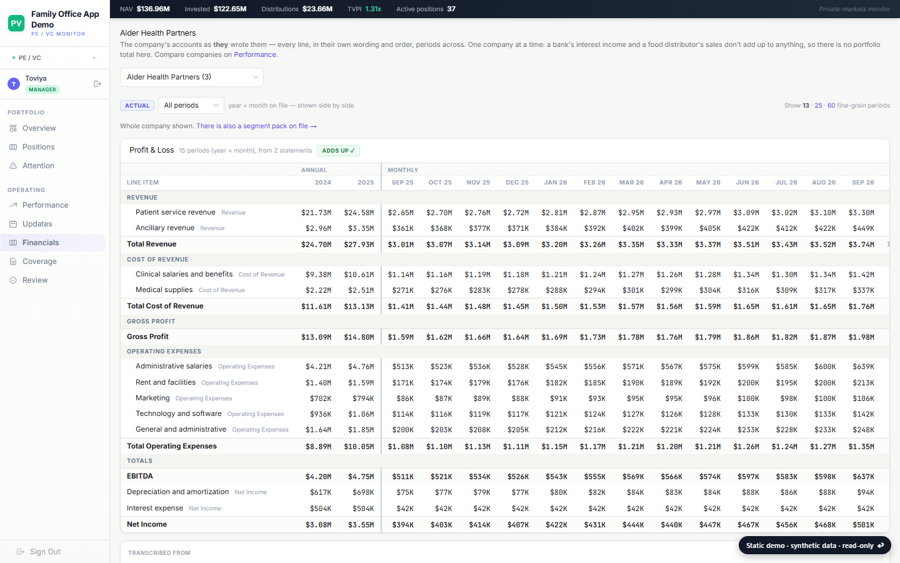Select Clinical salaries and benefits row label
900x563 pixels.
(x=184, y=274)
